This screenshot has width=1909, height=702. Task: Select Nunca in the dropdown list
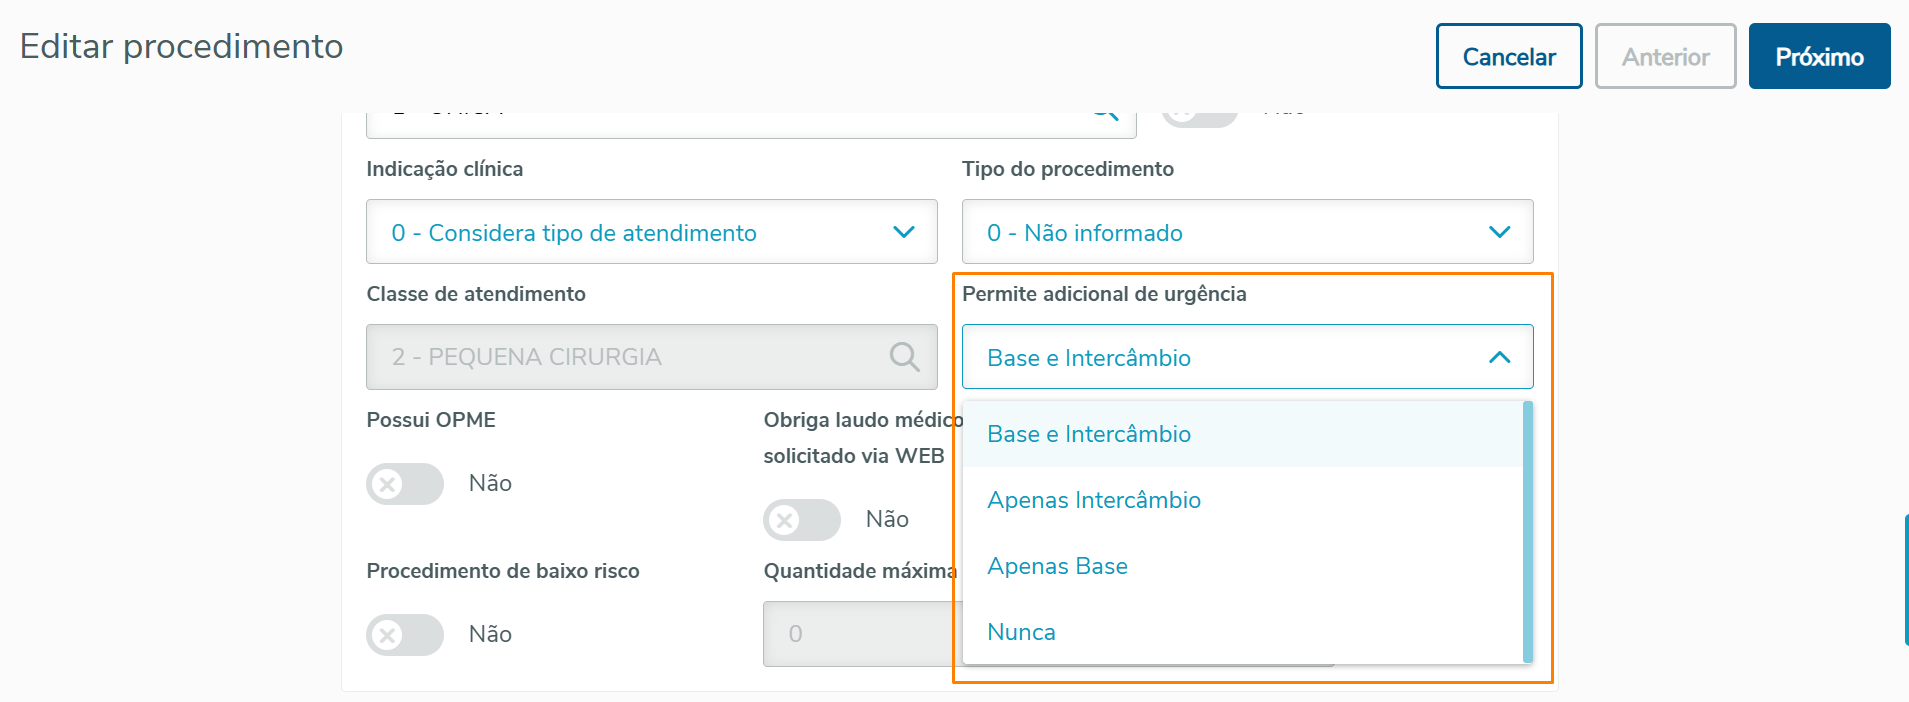pos(1021,632)
